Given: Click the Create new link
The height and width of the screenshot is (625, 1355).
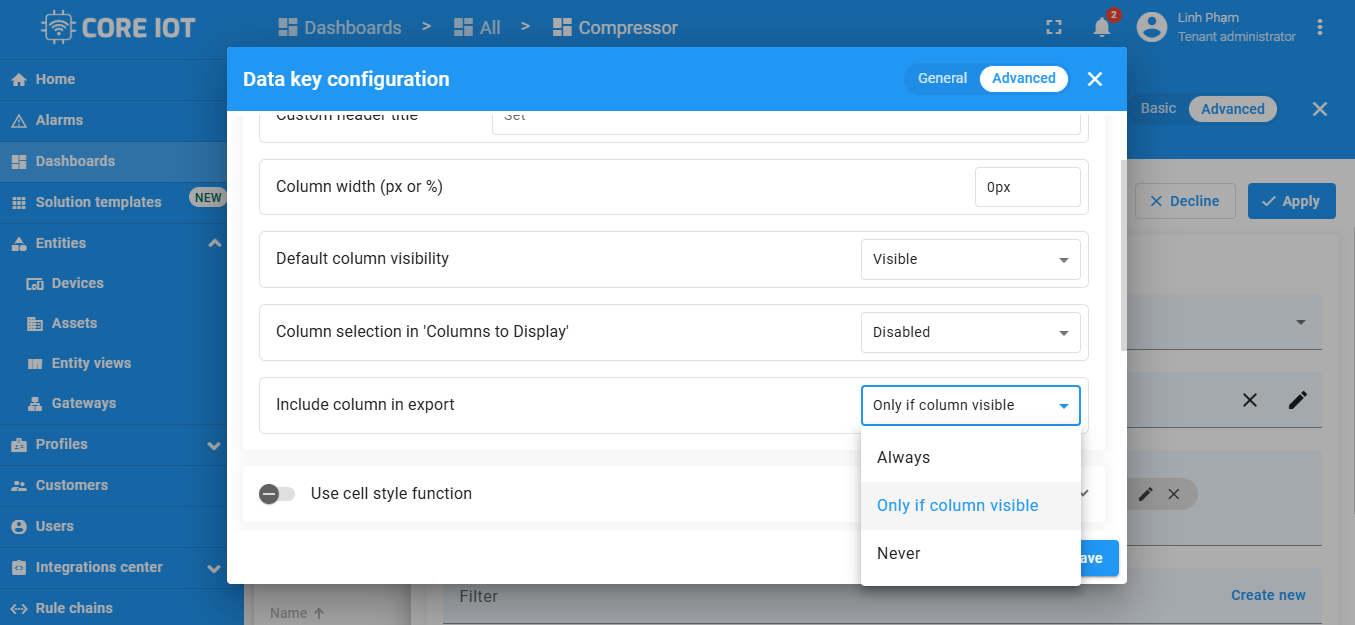Looking at the screenshot, I should tap(1268, 595).
